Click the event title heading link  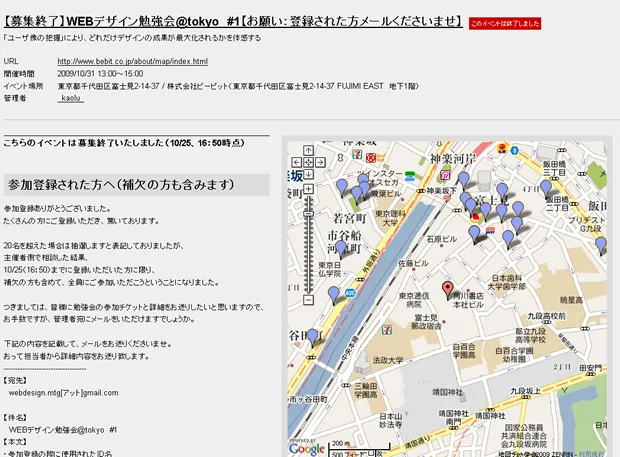(233, 20)
